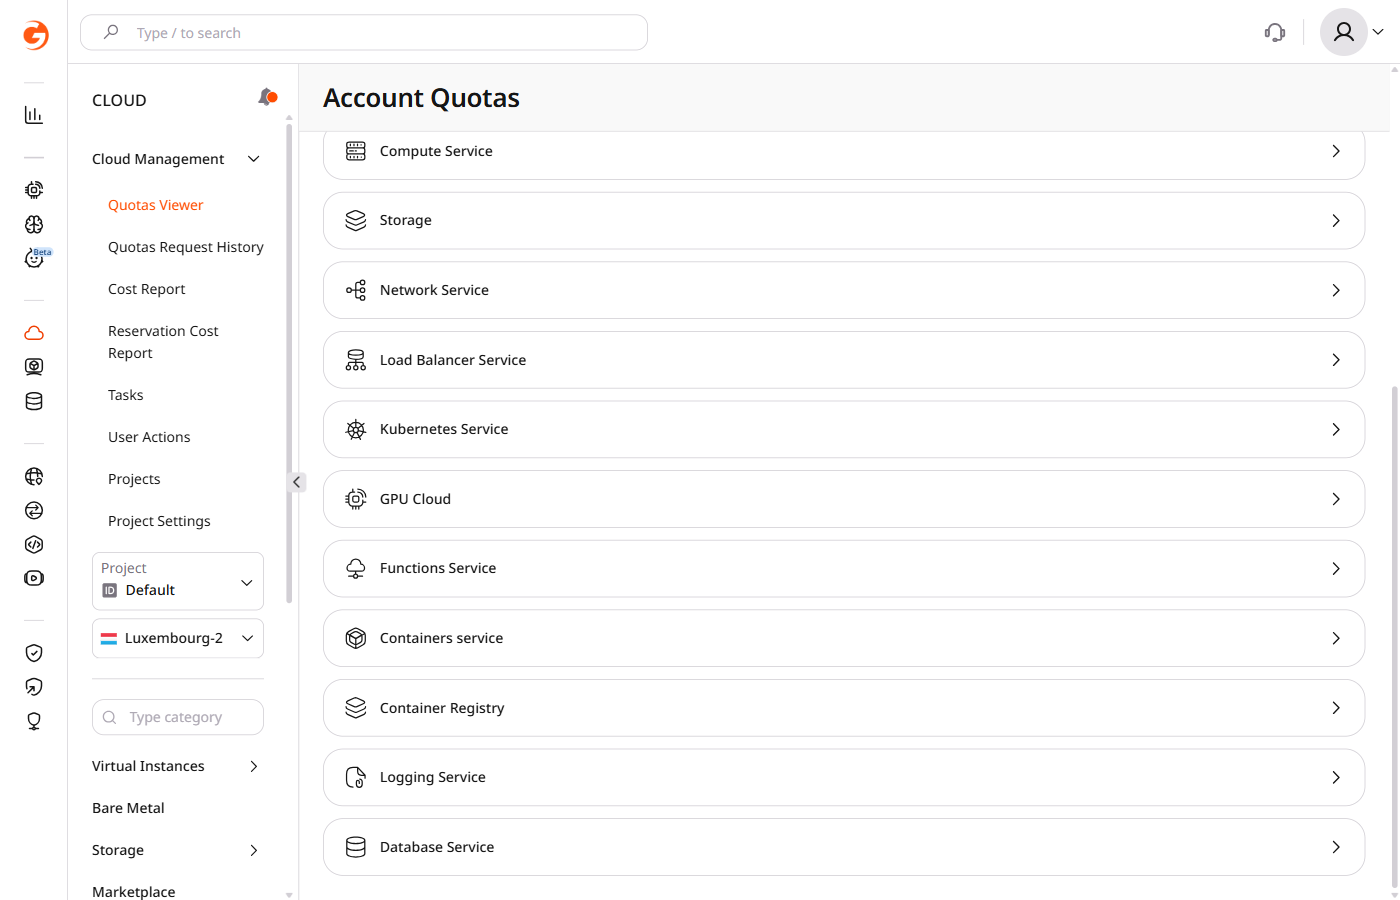
Task: Open the chip processor icon in left rail
Action: point(34,190)
